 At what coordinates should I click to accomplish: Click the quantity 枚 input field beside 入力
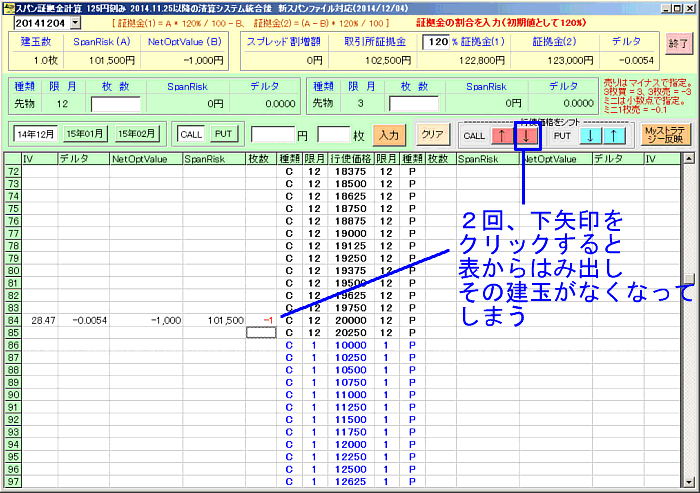(333, 134)
